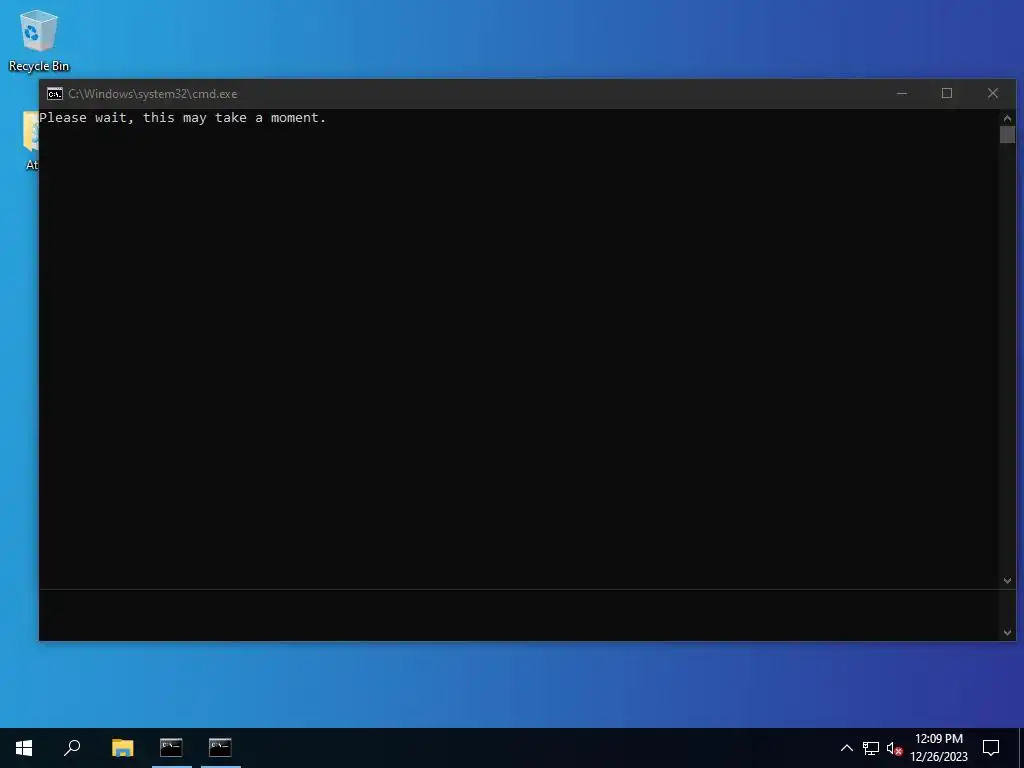Launch File Explorer from the taskbar
Image resolution: width=1024 pixels, height=768 pixels.
pyautogui.click(x=122, y=748)
